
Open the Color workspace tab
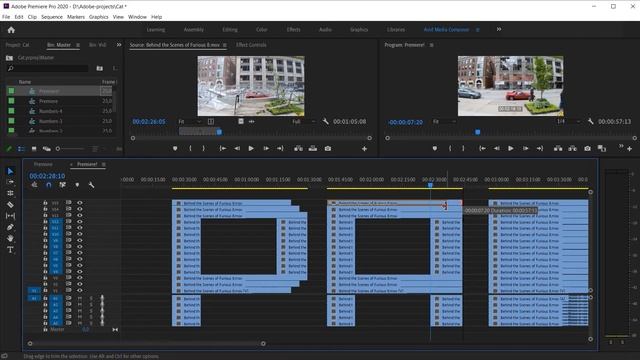(262, 29)
